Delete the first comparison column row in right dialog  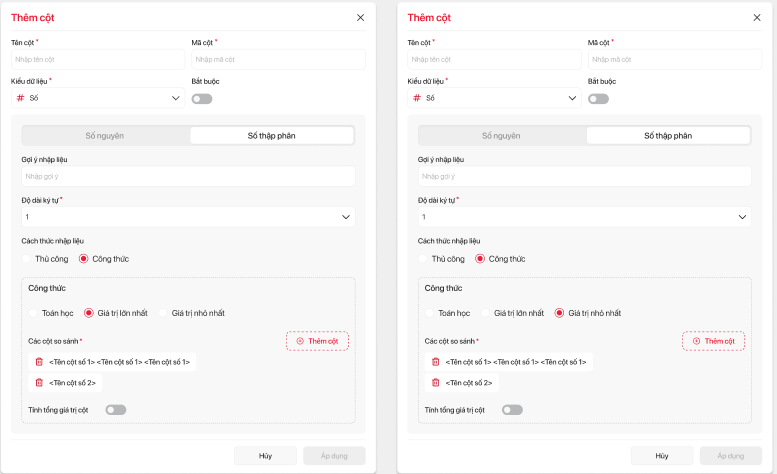click(435, 362)
